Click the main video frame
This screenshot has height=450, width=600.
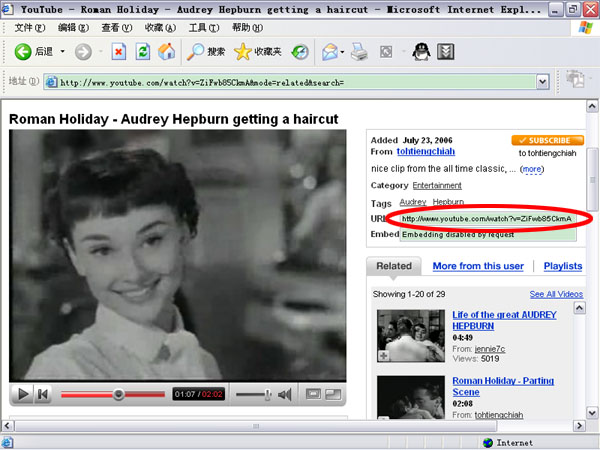click(x=178, y=255)
